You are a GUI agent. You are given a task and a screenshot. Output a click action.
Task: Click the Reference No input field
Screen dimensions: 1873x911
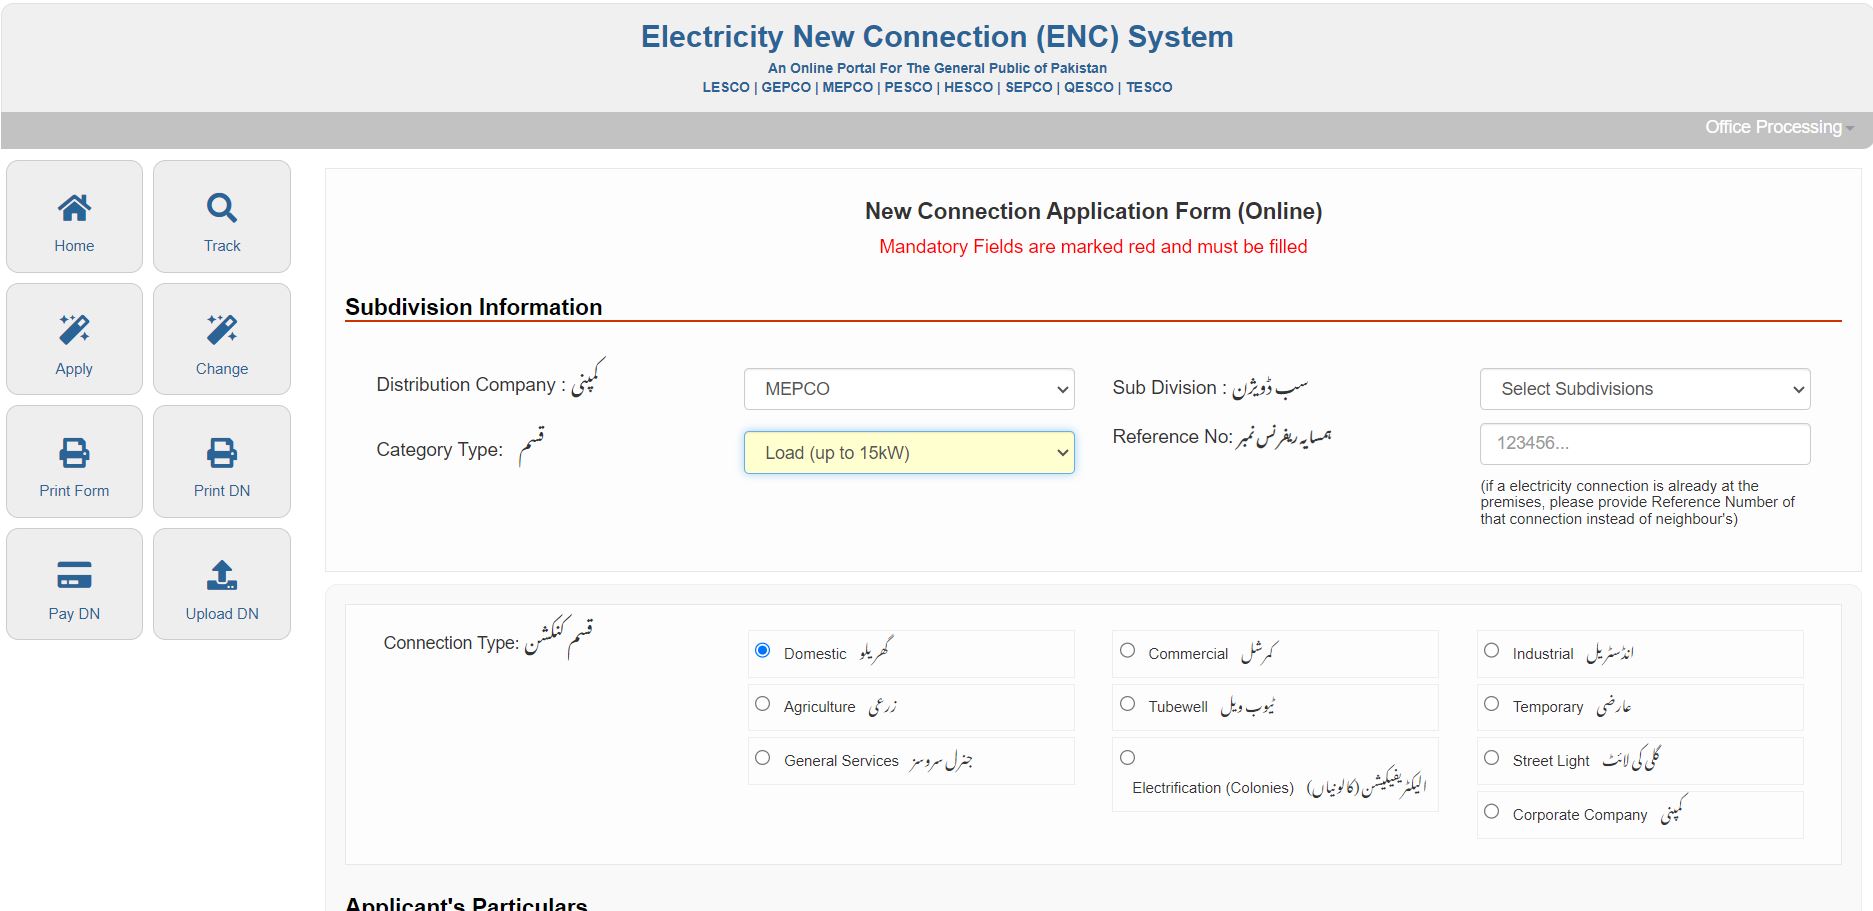point(1644,443)
